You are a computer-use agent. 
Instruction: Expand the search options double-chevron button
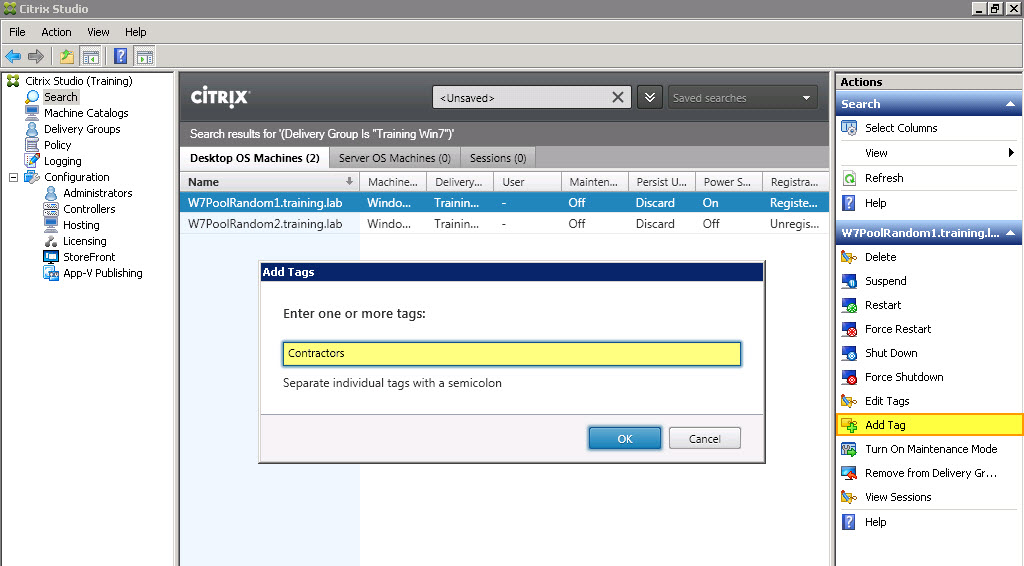point(650,97)
